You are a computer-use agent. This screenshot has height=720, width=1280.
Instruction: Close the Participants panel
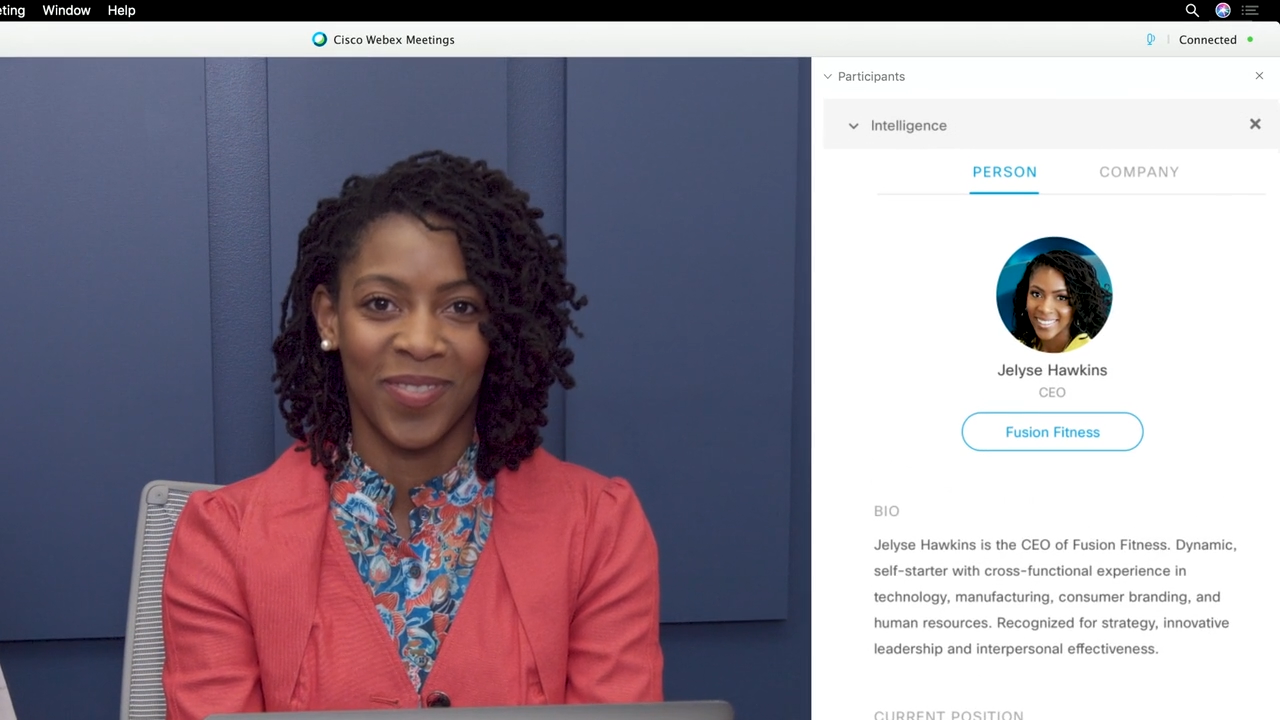[x=1259, y=75]
